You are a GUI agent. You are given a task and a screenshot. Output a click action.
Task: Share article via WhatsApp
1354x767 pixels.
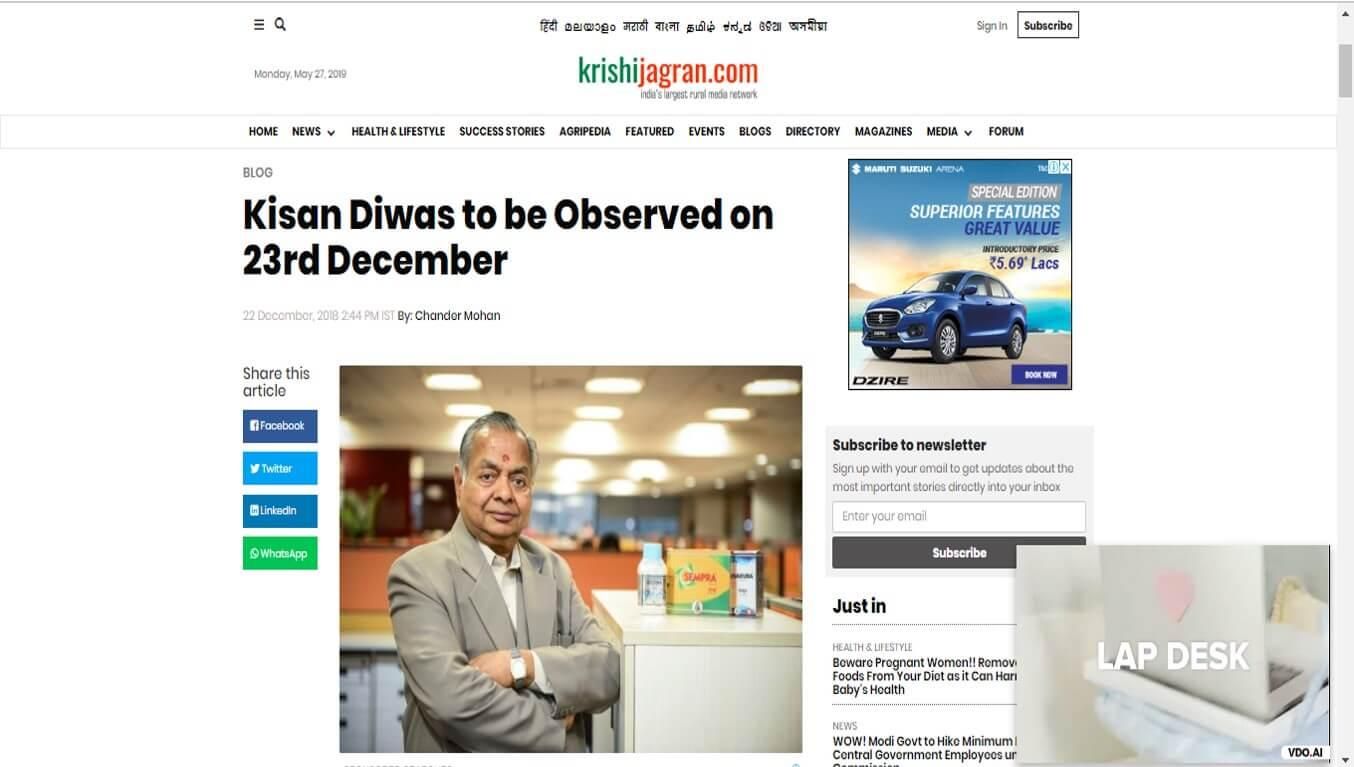tap(280, 553)
